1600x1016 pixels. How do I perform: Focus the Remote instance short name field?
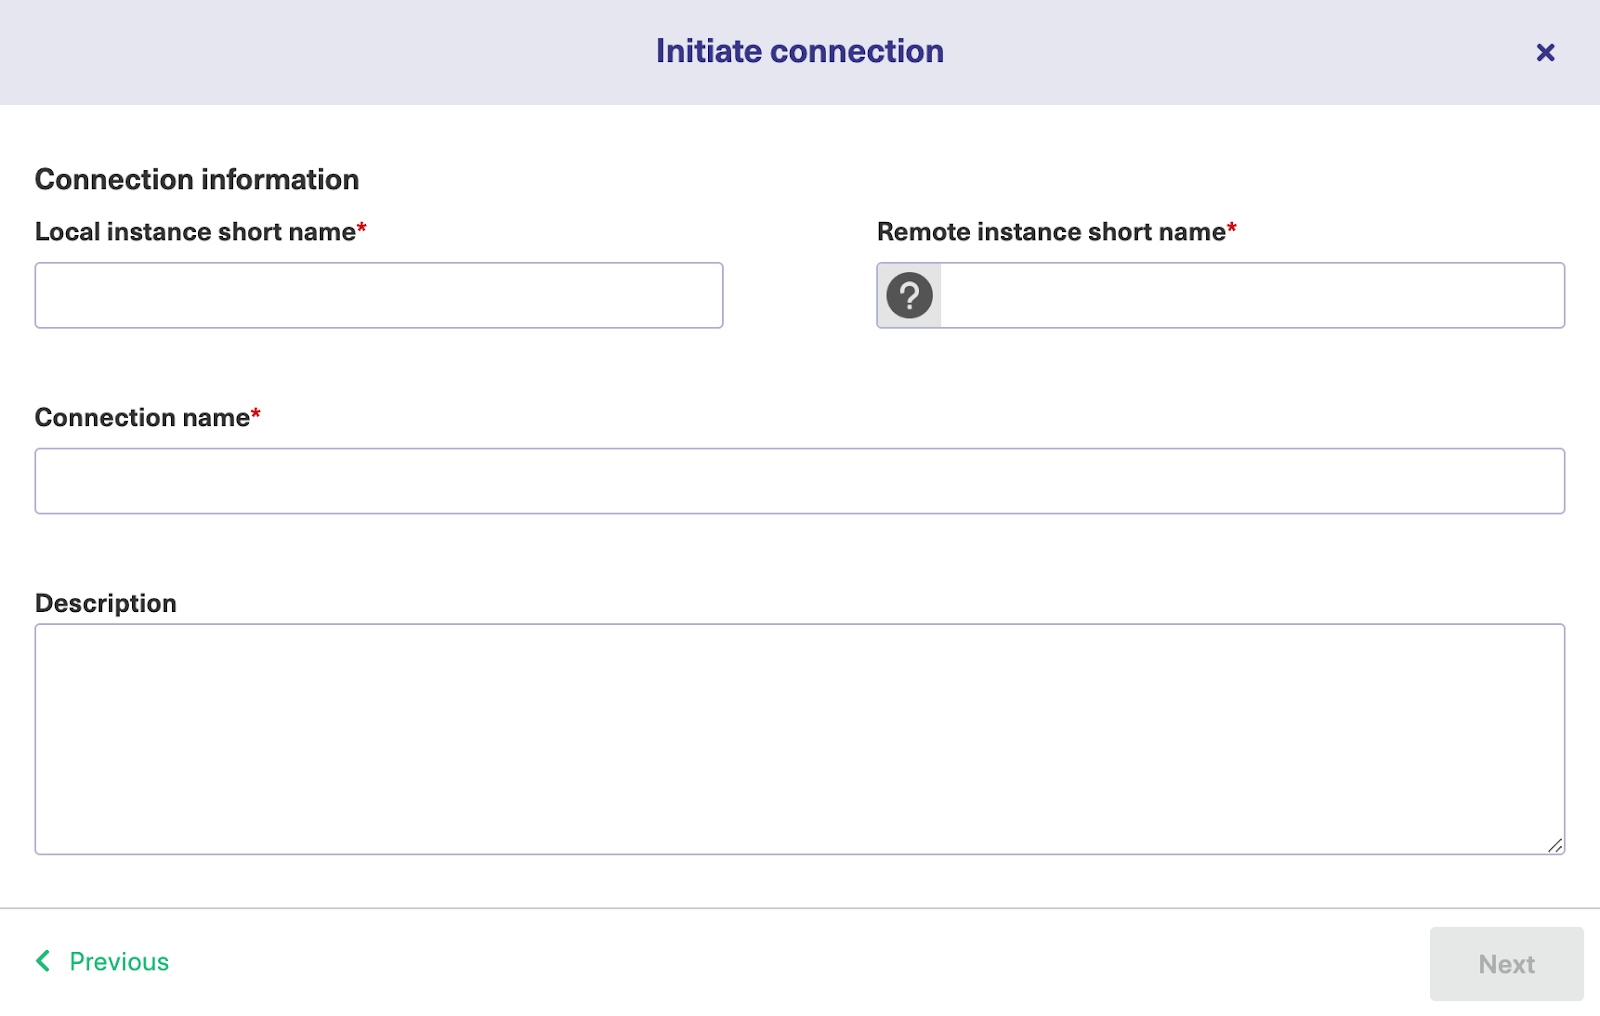click(1250, 296)
